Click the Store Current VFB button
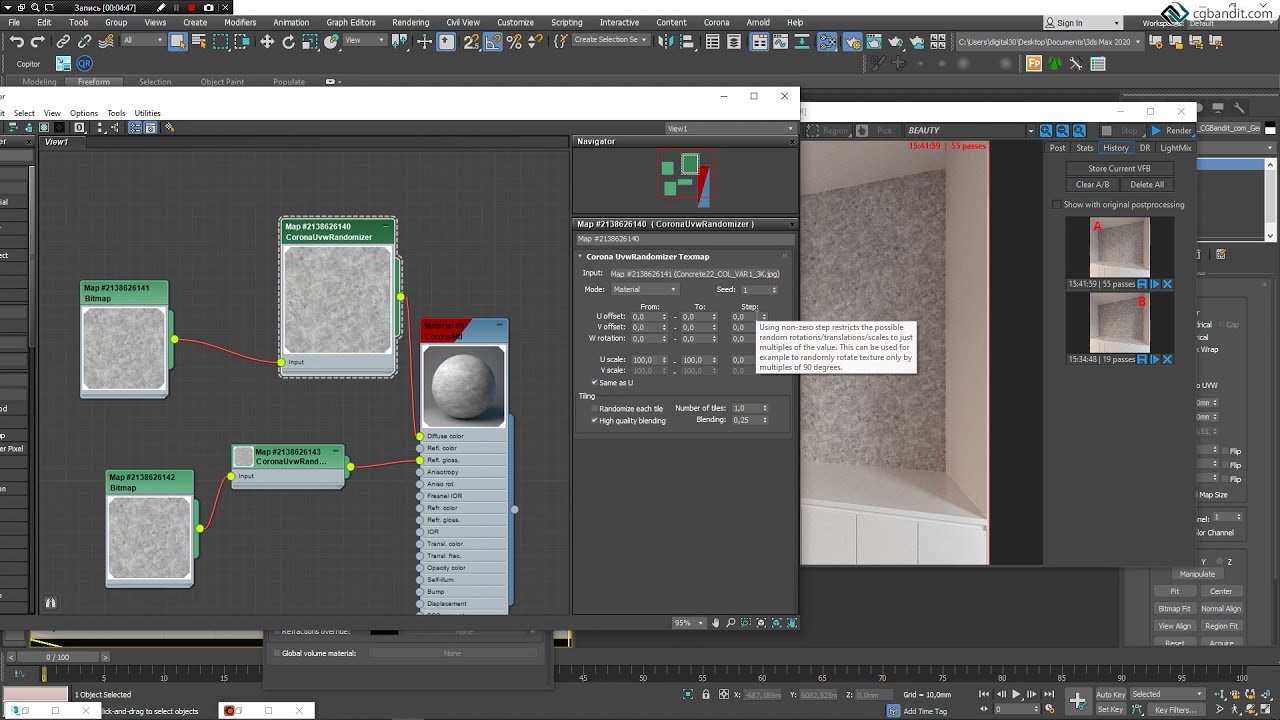The height and width of the screenshot is (720, 1280). pos(1119,168)
